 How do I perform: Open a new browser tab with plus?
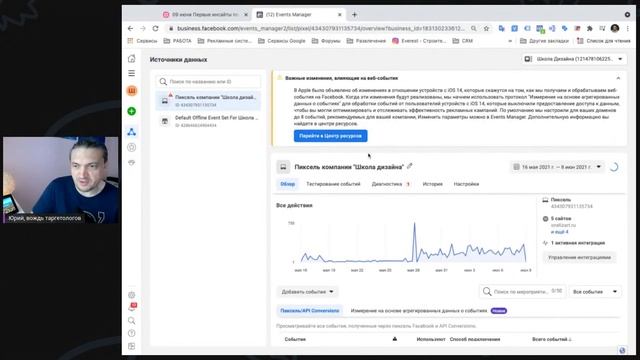(x=354, y=15)
